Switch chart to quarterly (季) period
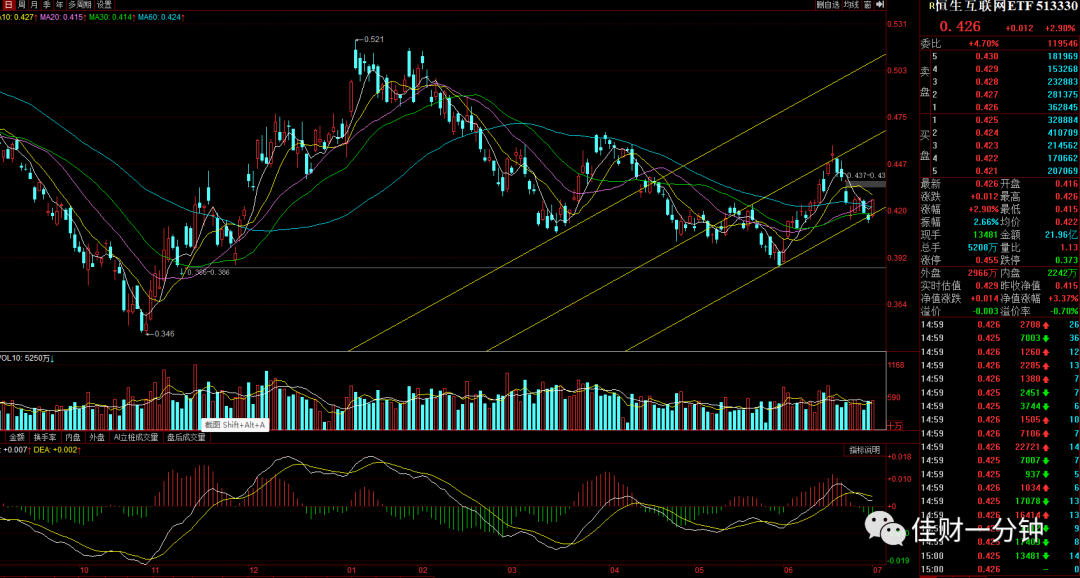1080x578 pixels. [x=47, y=4]
